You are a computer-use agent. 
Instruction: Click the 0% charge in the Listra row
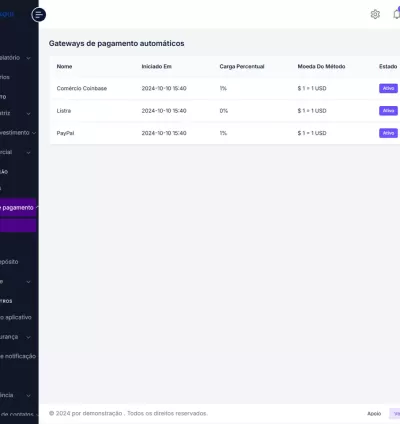[x=224, y=111]
